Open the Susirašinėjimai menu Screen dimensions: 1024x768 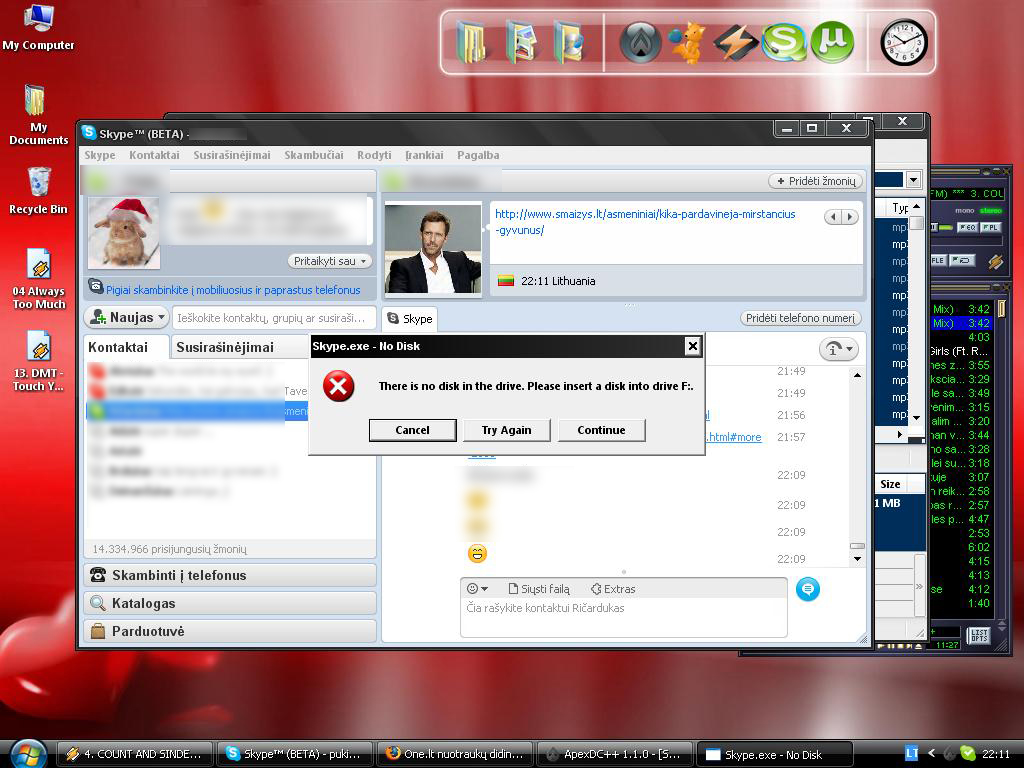click(x=232, y=155)
